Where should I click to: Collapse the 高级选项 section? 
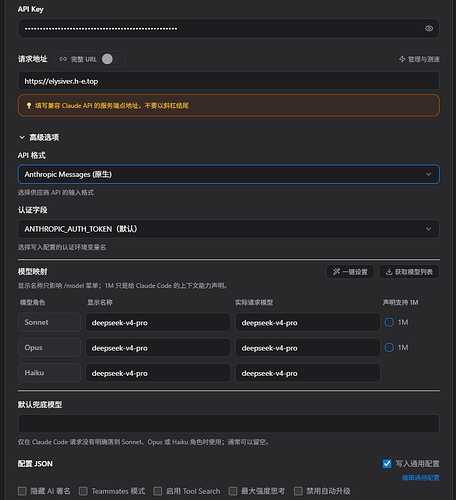pos(39,137)
